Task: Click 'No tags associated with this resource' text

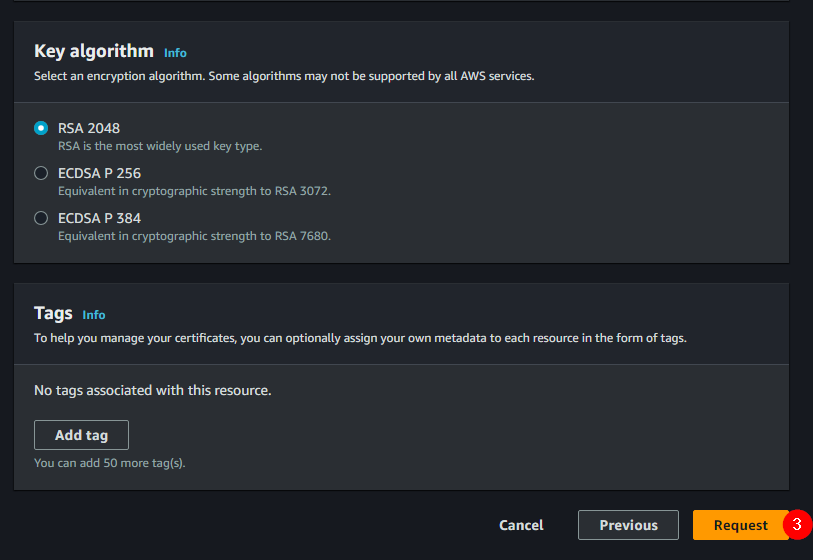Action: [x=152, y=390]
